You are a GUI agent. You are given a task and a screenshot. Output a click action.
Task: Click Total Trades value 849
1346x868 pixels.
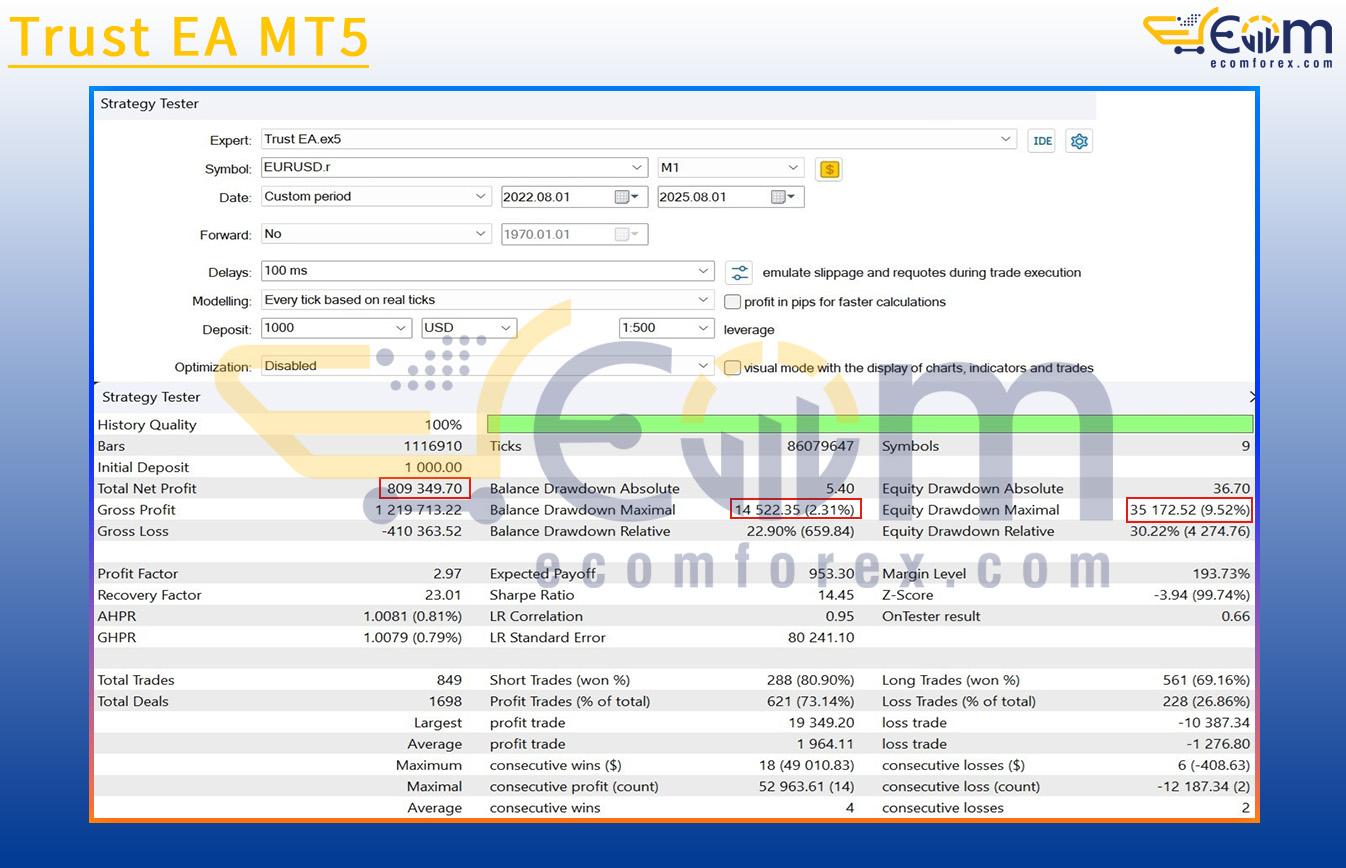(x=449, y=680)
